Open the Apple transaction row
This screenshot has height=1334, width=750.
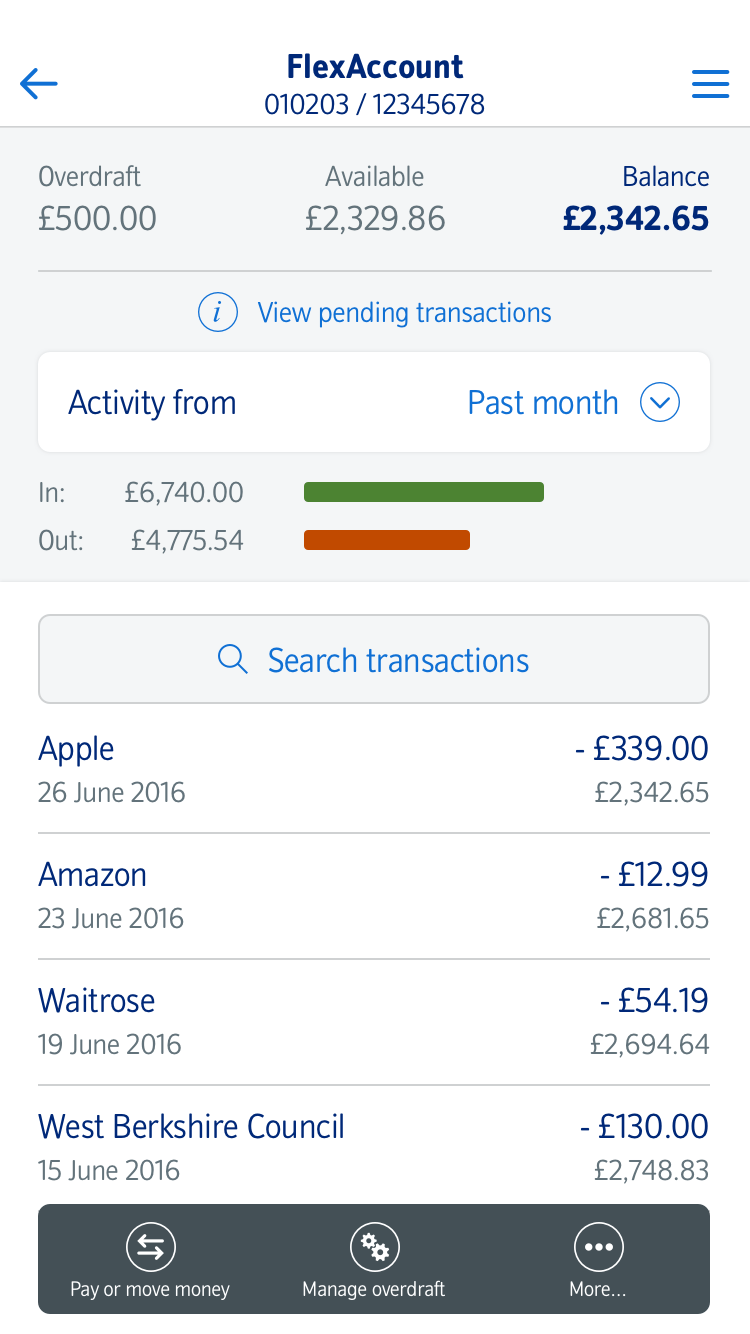coord(374,770)
